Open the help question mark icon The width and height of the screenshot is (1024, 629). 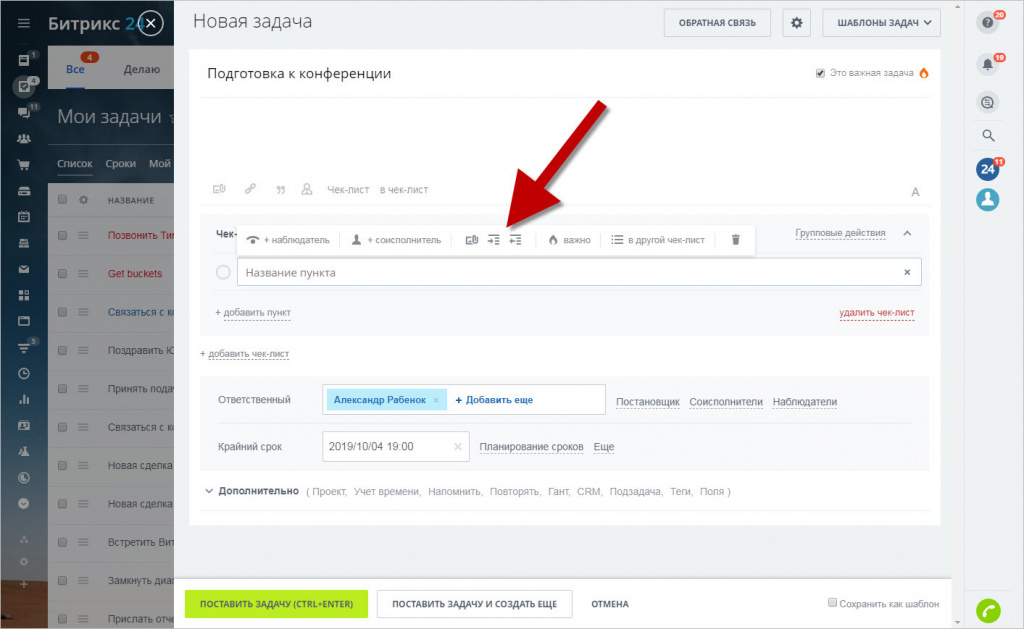pyautogui.click(x=988, y=22)
